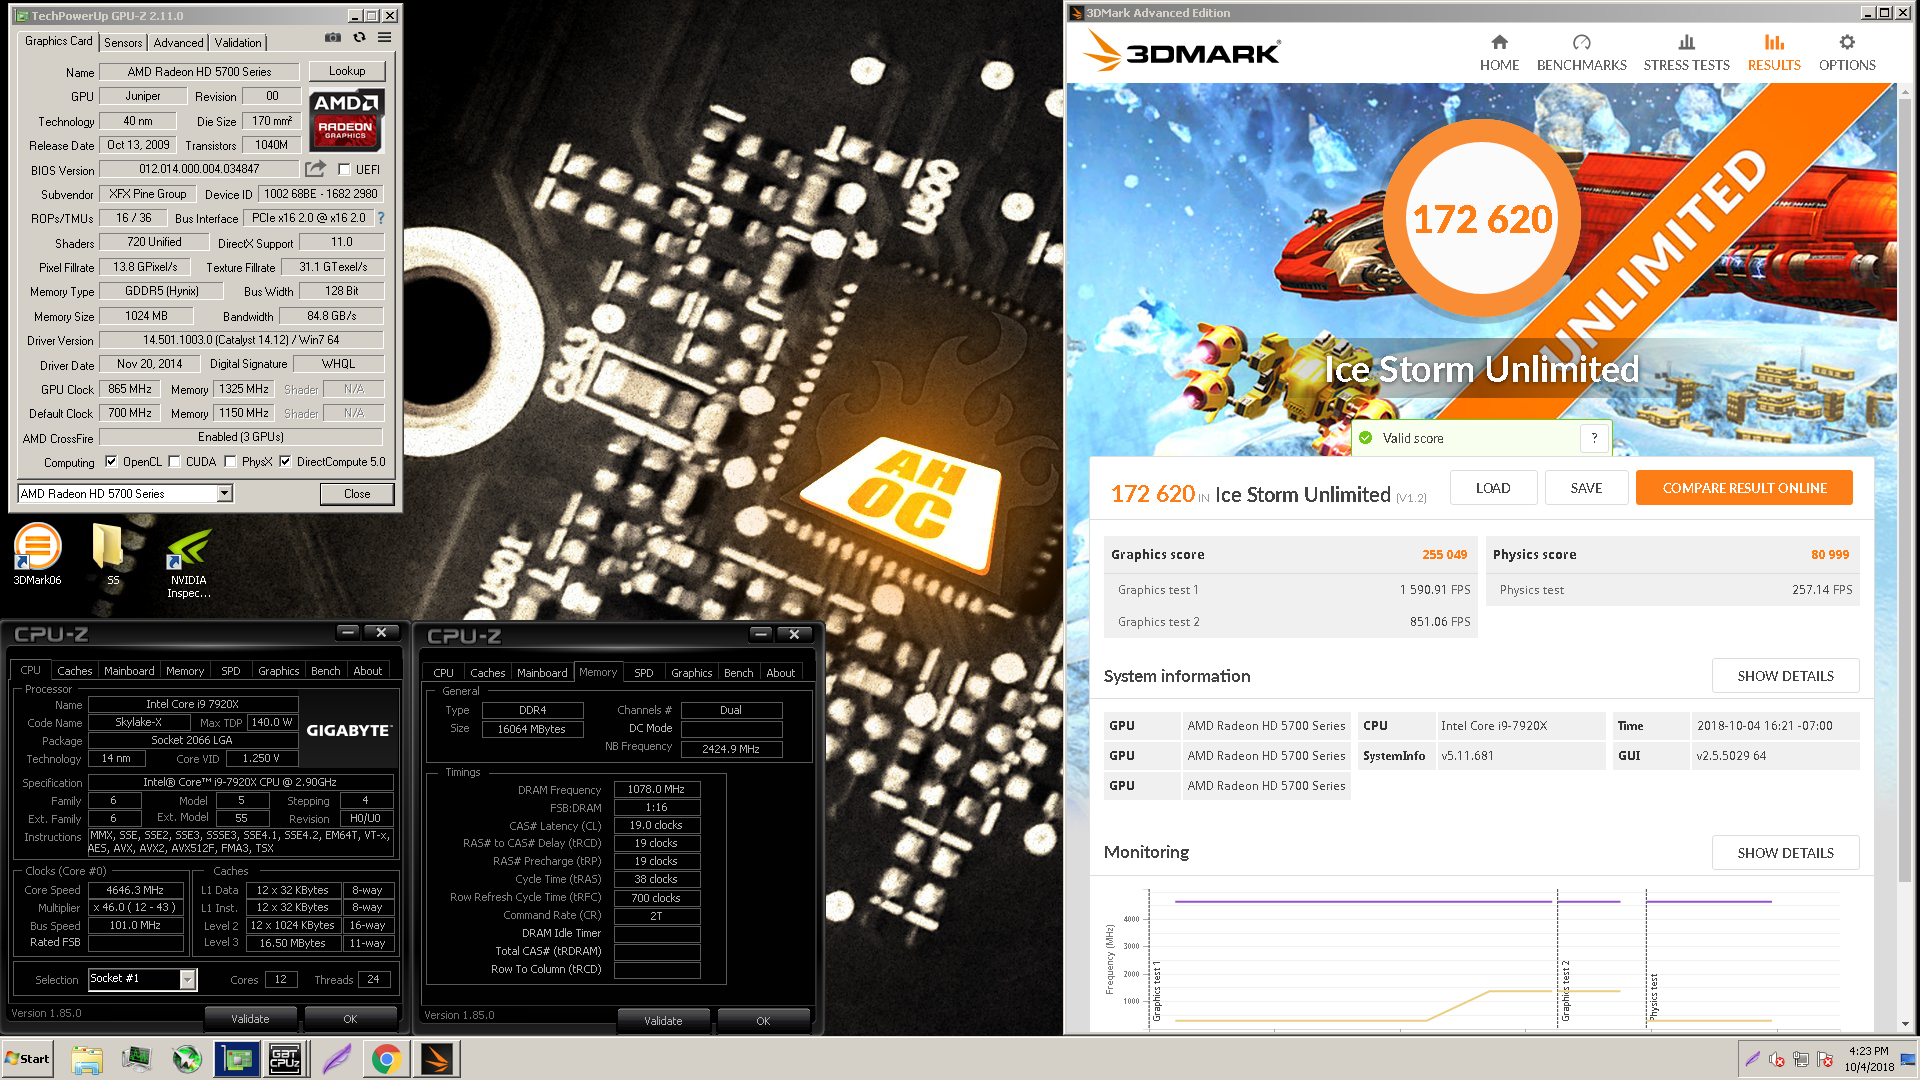Click the LOAD button in 3DMark
The image size is (1920, 1080).
pyautogui.click(x=1493, y=488)
